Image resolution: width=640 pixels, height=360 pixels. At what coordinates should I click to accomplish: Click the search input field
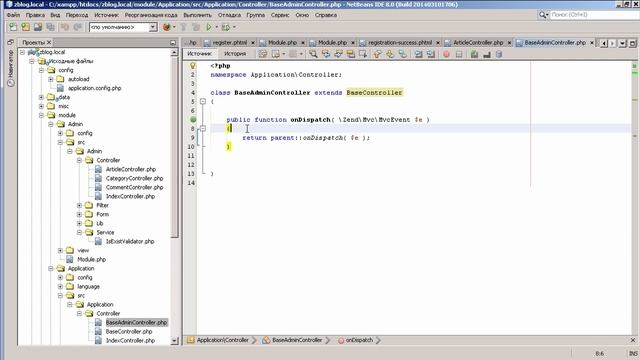pyautogui.click(x=595, y=15)
